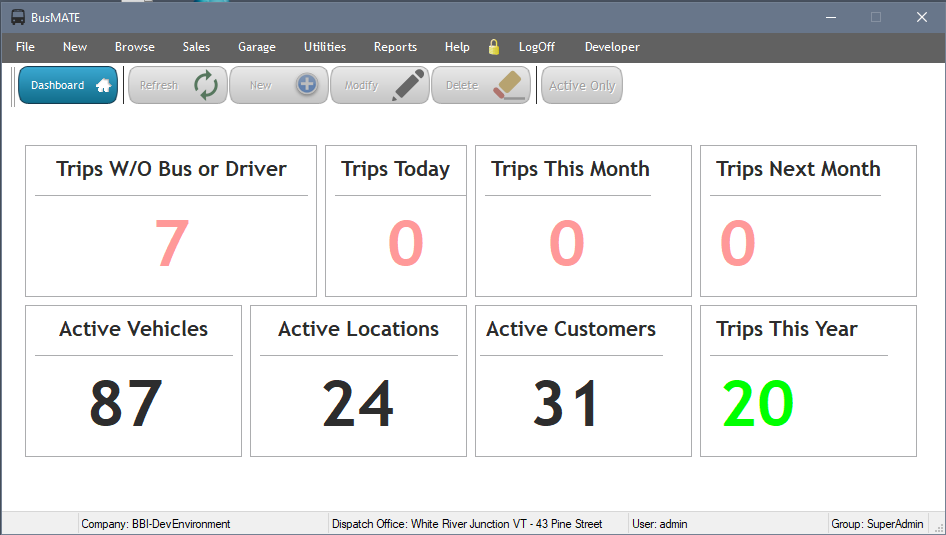The height and width of the screenshot is (535, 946).
Task: Click the BusMATE bus icon in title bar
Action: [x=17, y=17]
